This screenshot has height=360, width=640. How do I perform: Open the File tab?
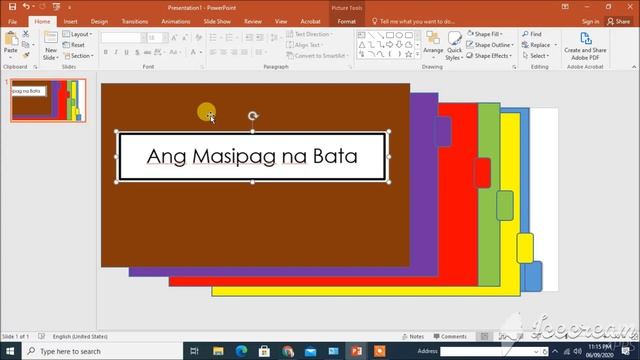[13, 21]
